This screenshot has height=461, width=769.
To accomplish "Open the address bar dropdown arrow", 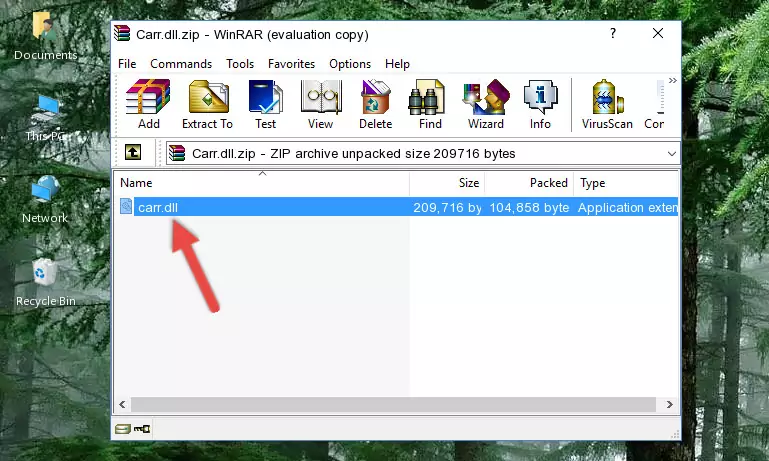I will click(x=671, y=154).
